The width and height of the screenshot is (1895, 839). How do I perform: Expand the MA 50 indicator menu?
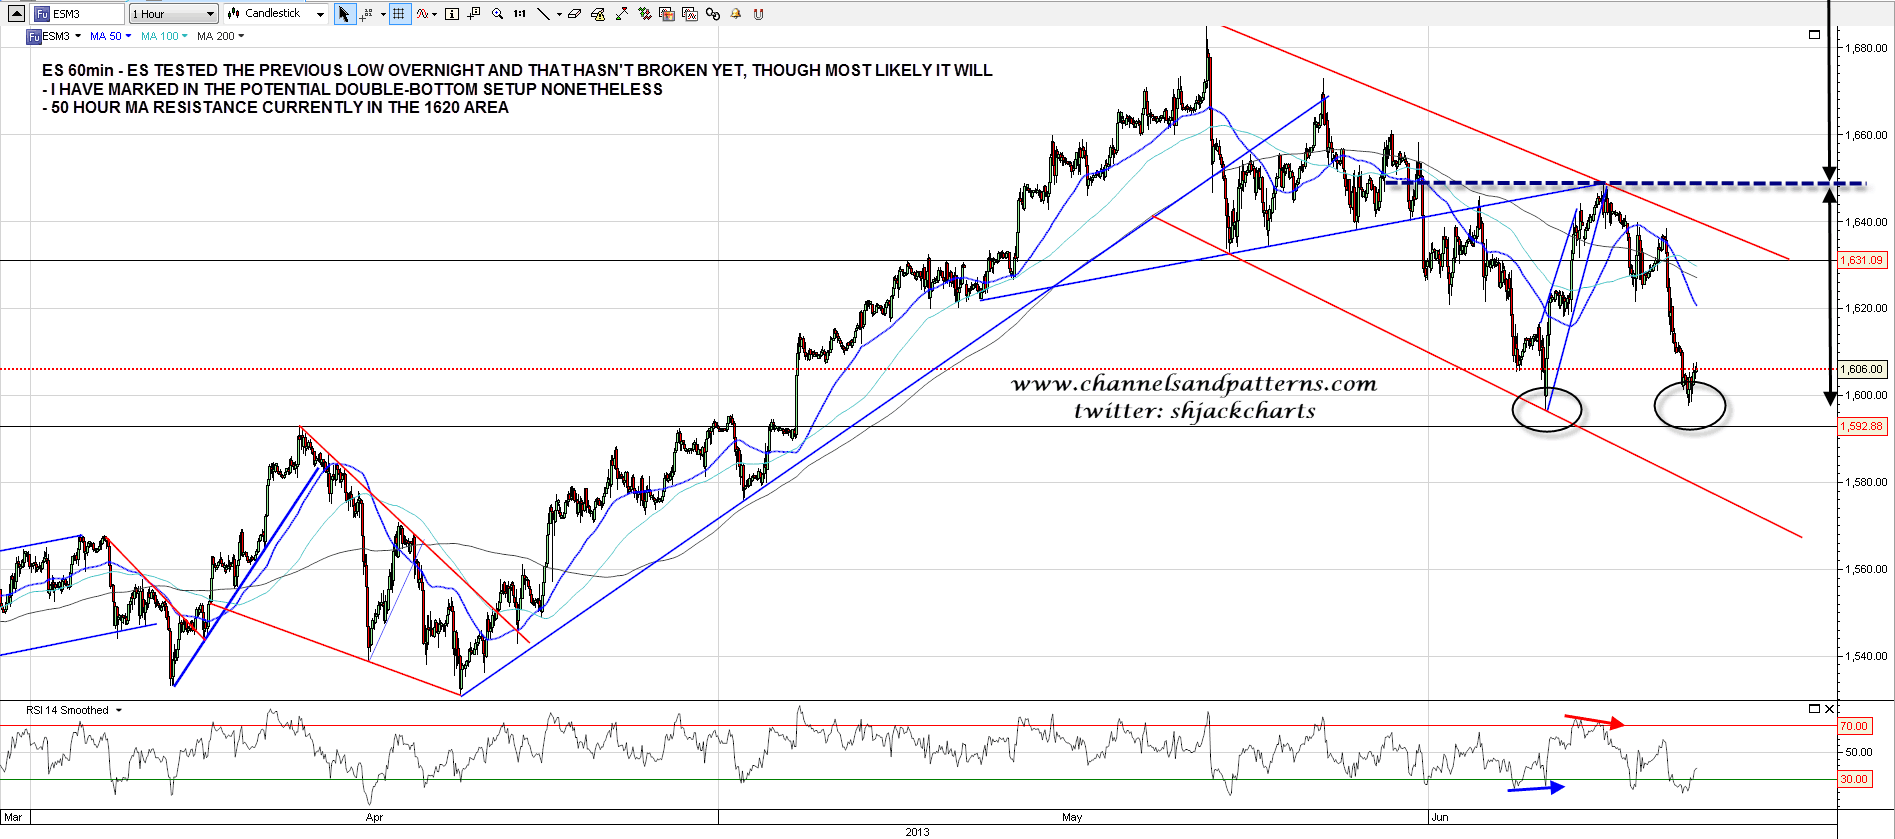(x=110, y=36)
